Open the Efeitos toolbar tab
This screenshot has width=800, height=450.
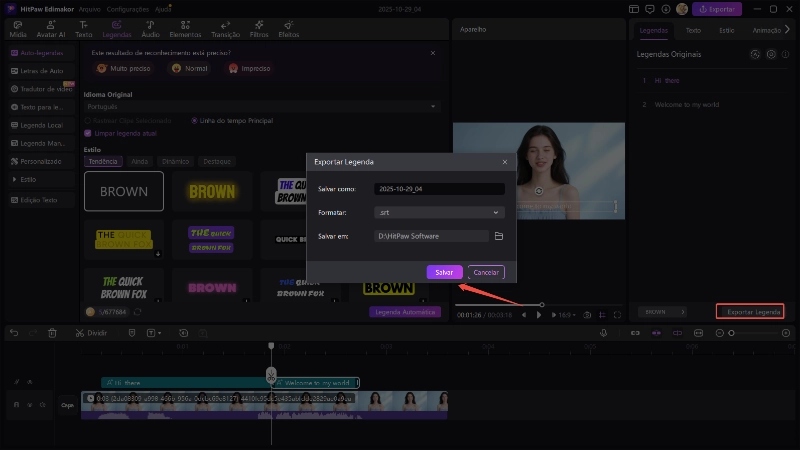[x=288, y=27]
